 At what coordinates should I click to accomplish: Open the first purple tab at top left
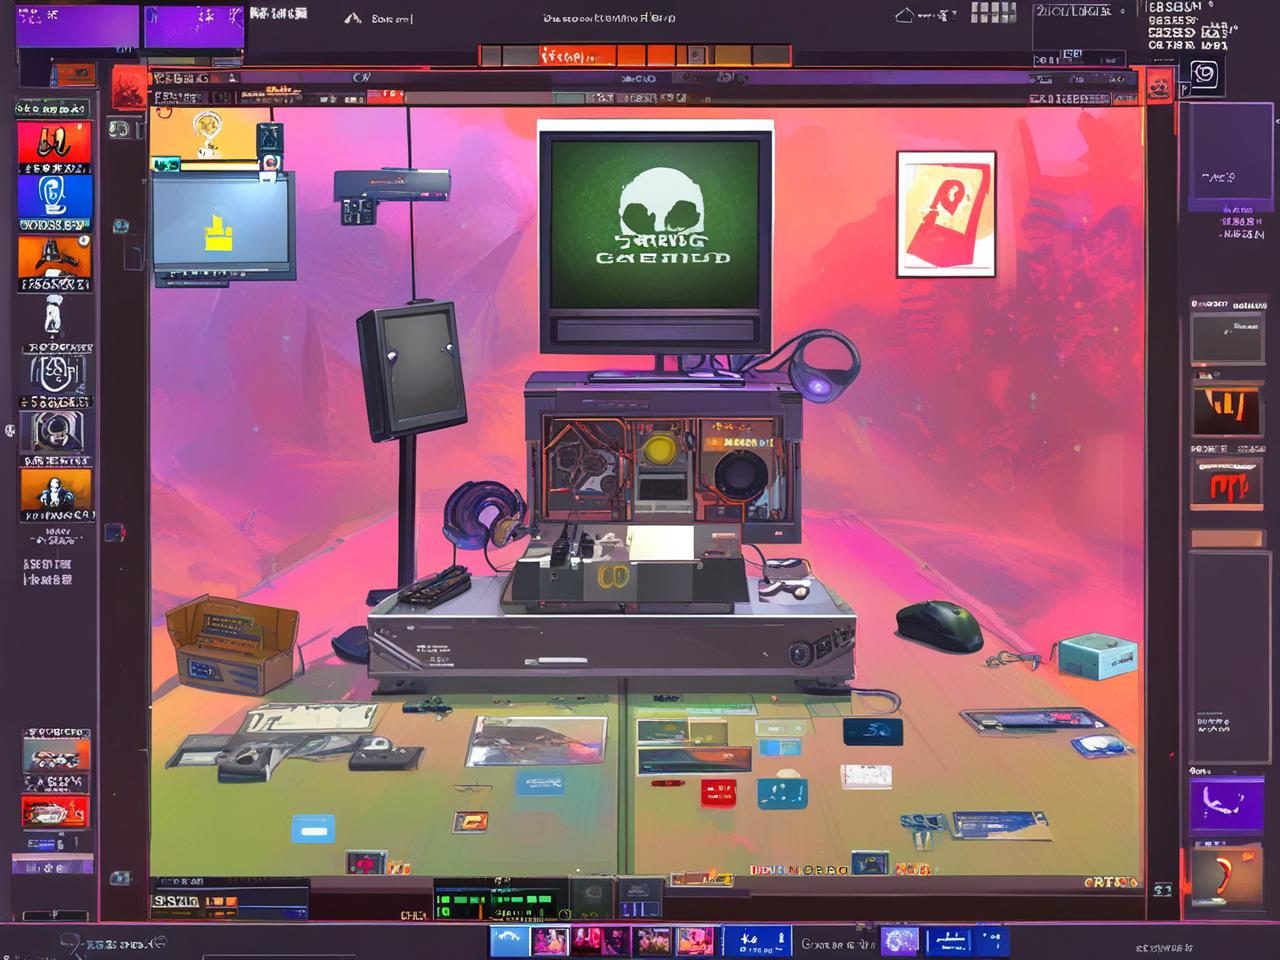coord(77,25)
